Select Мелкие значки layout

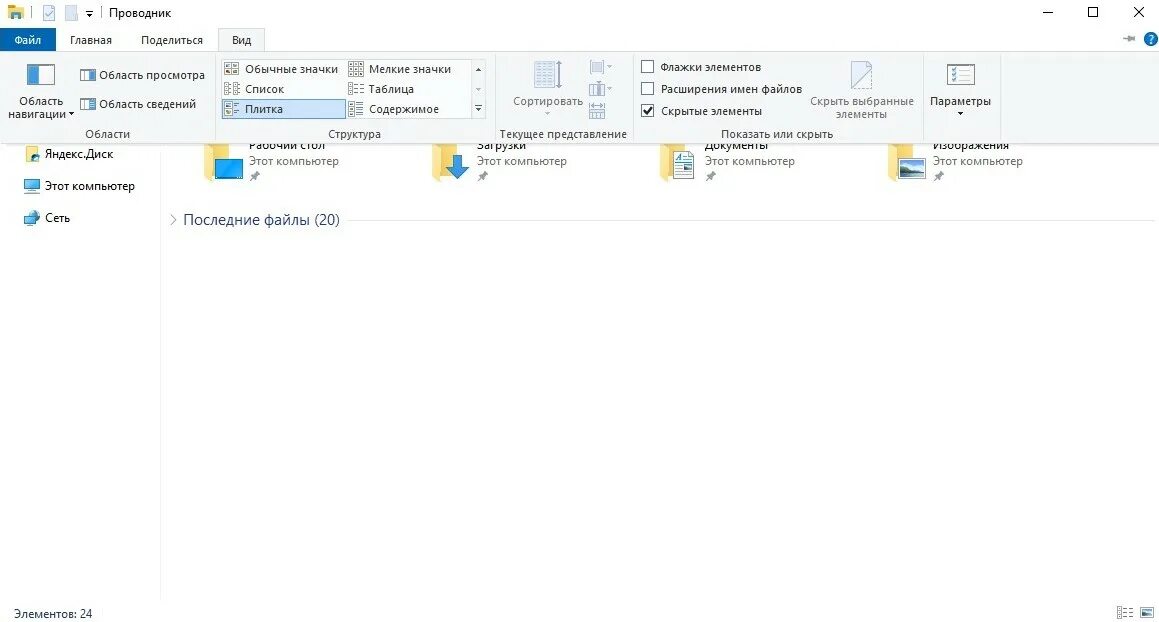point(400,69)
